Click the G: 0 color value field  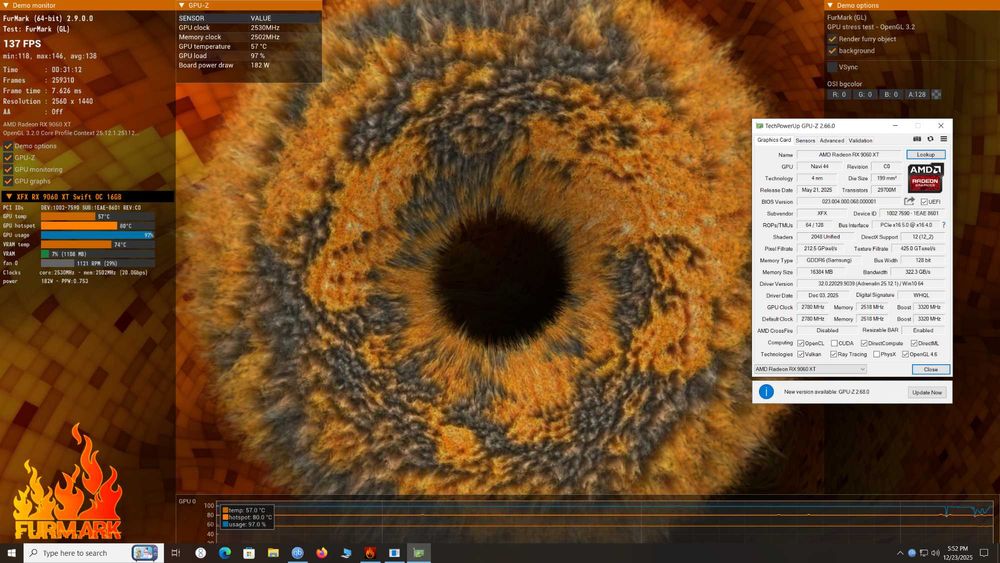pos(865,94)
